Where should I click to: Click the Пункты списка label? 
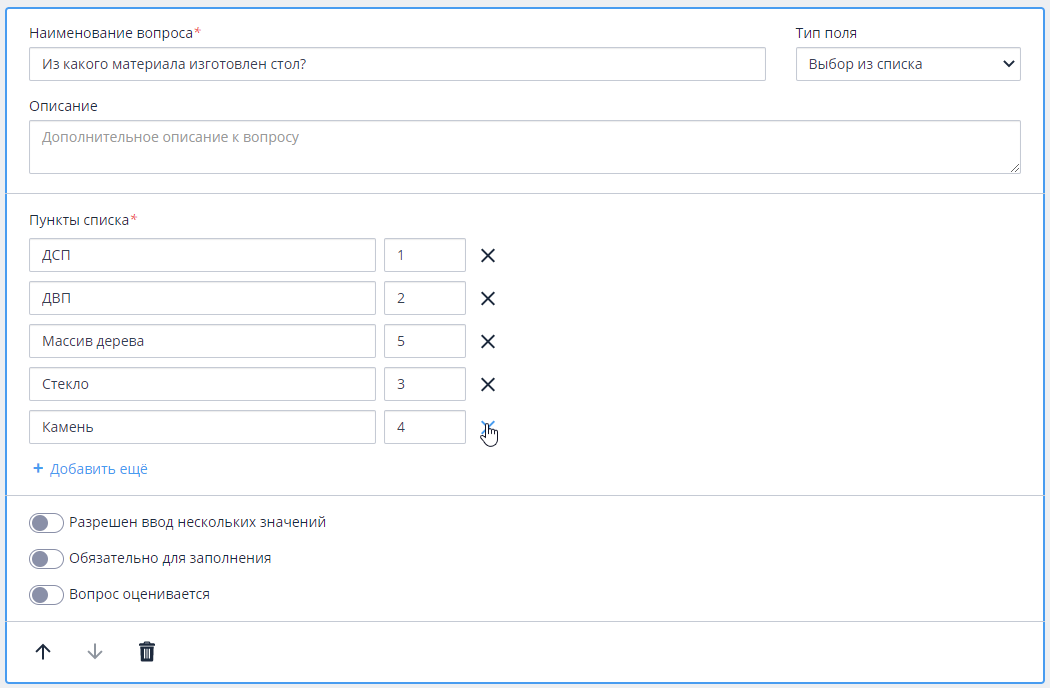[x=79, y=220]
